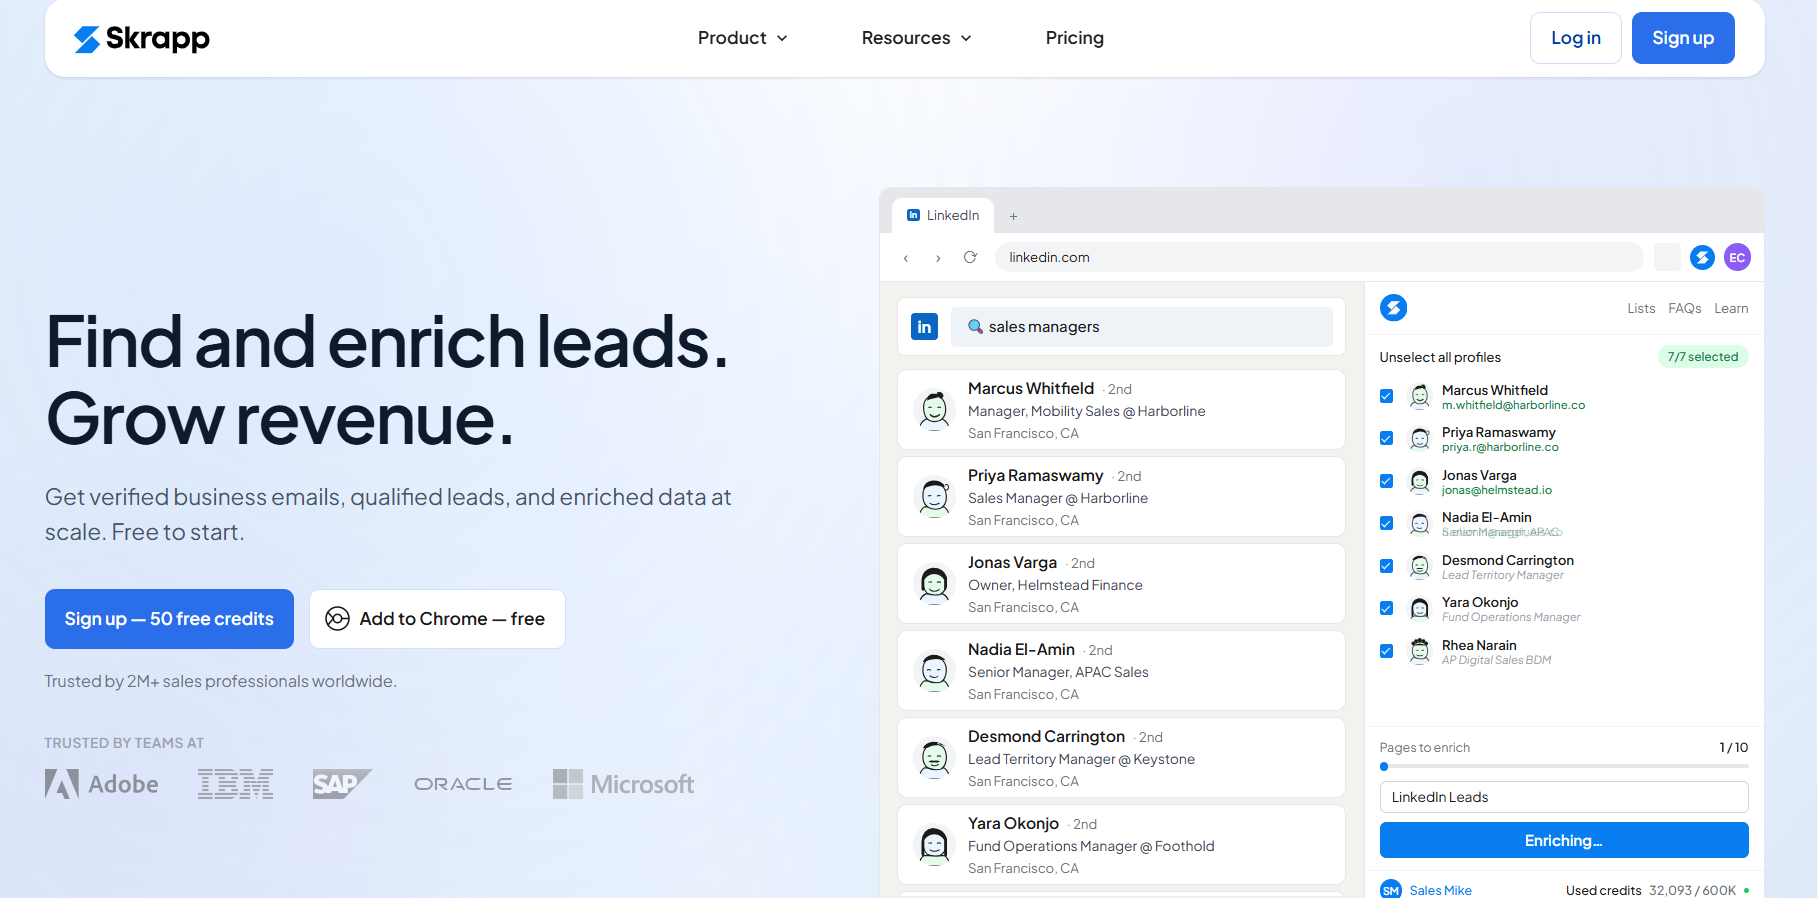Open the Lists tab in extension
The image size is (1817, 898).
[1641, 308]
